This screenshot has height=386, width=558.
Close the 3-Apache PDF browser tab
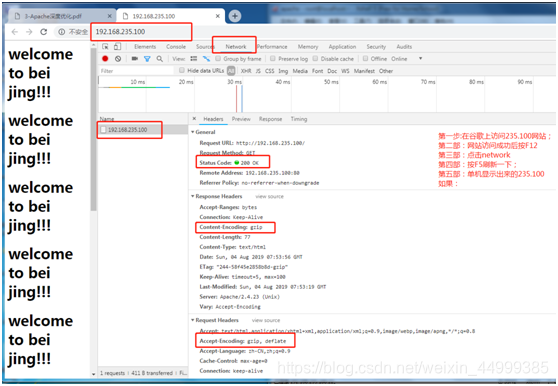coord(110,16)
